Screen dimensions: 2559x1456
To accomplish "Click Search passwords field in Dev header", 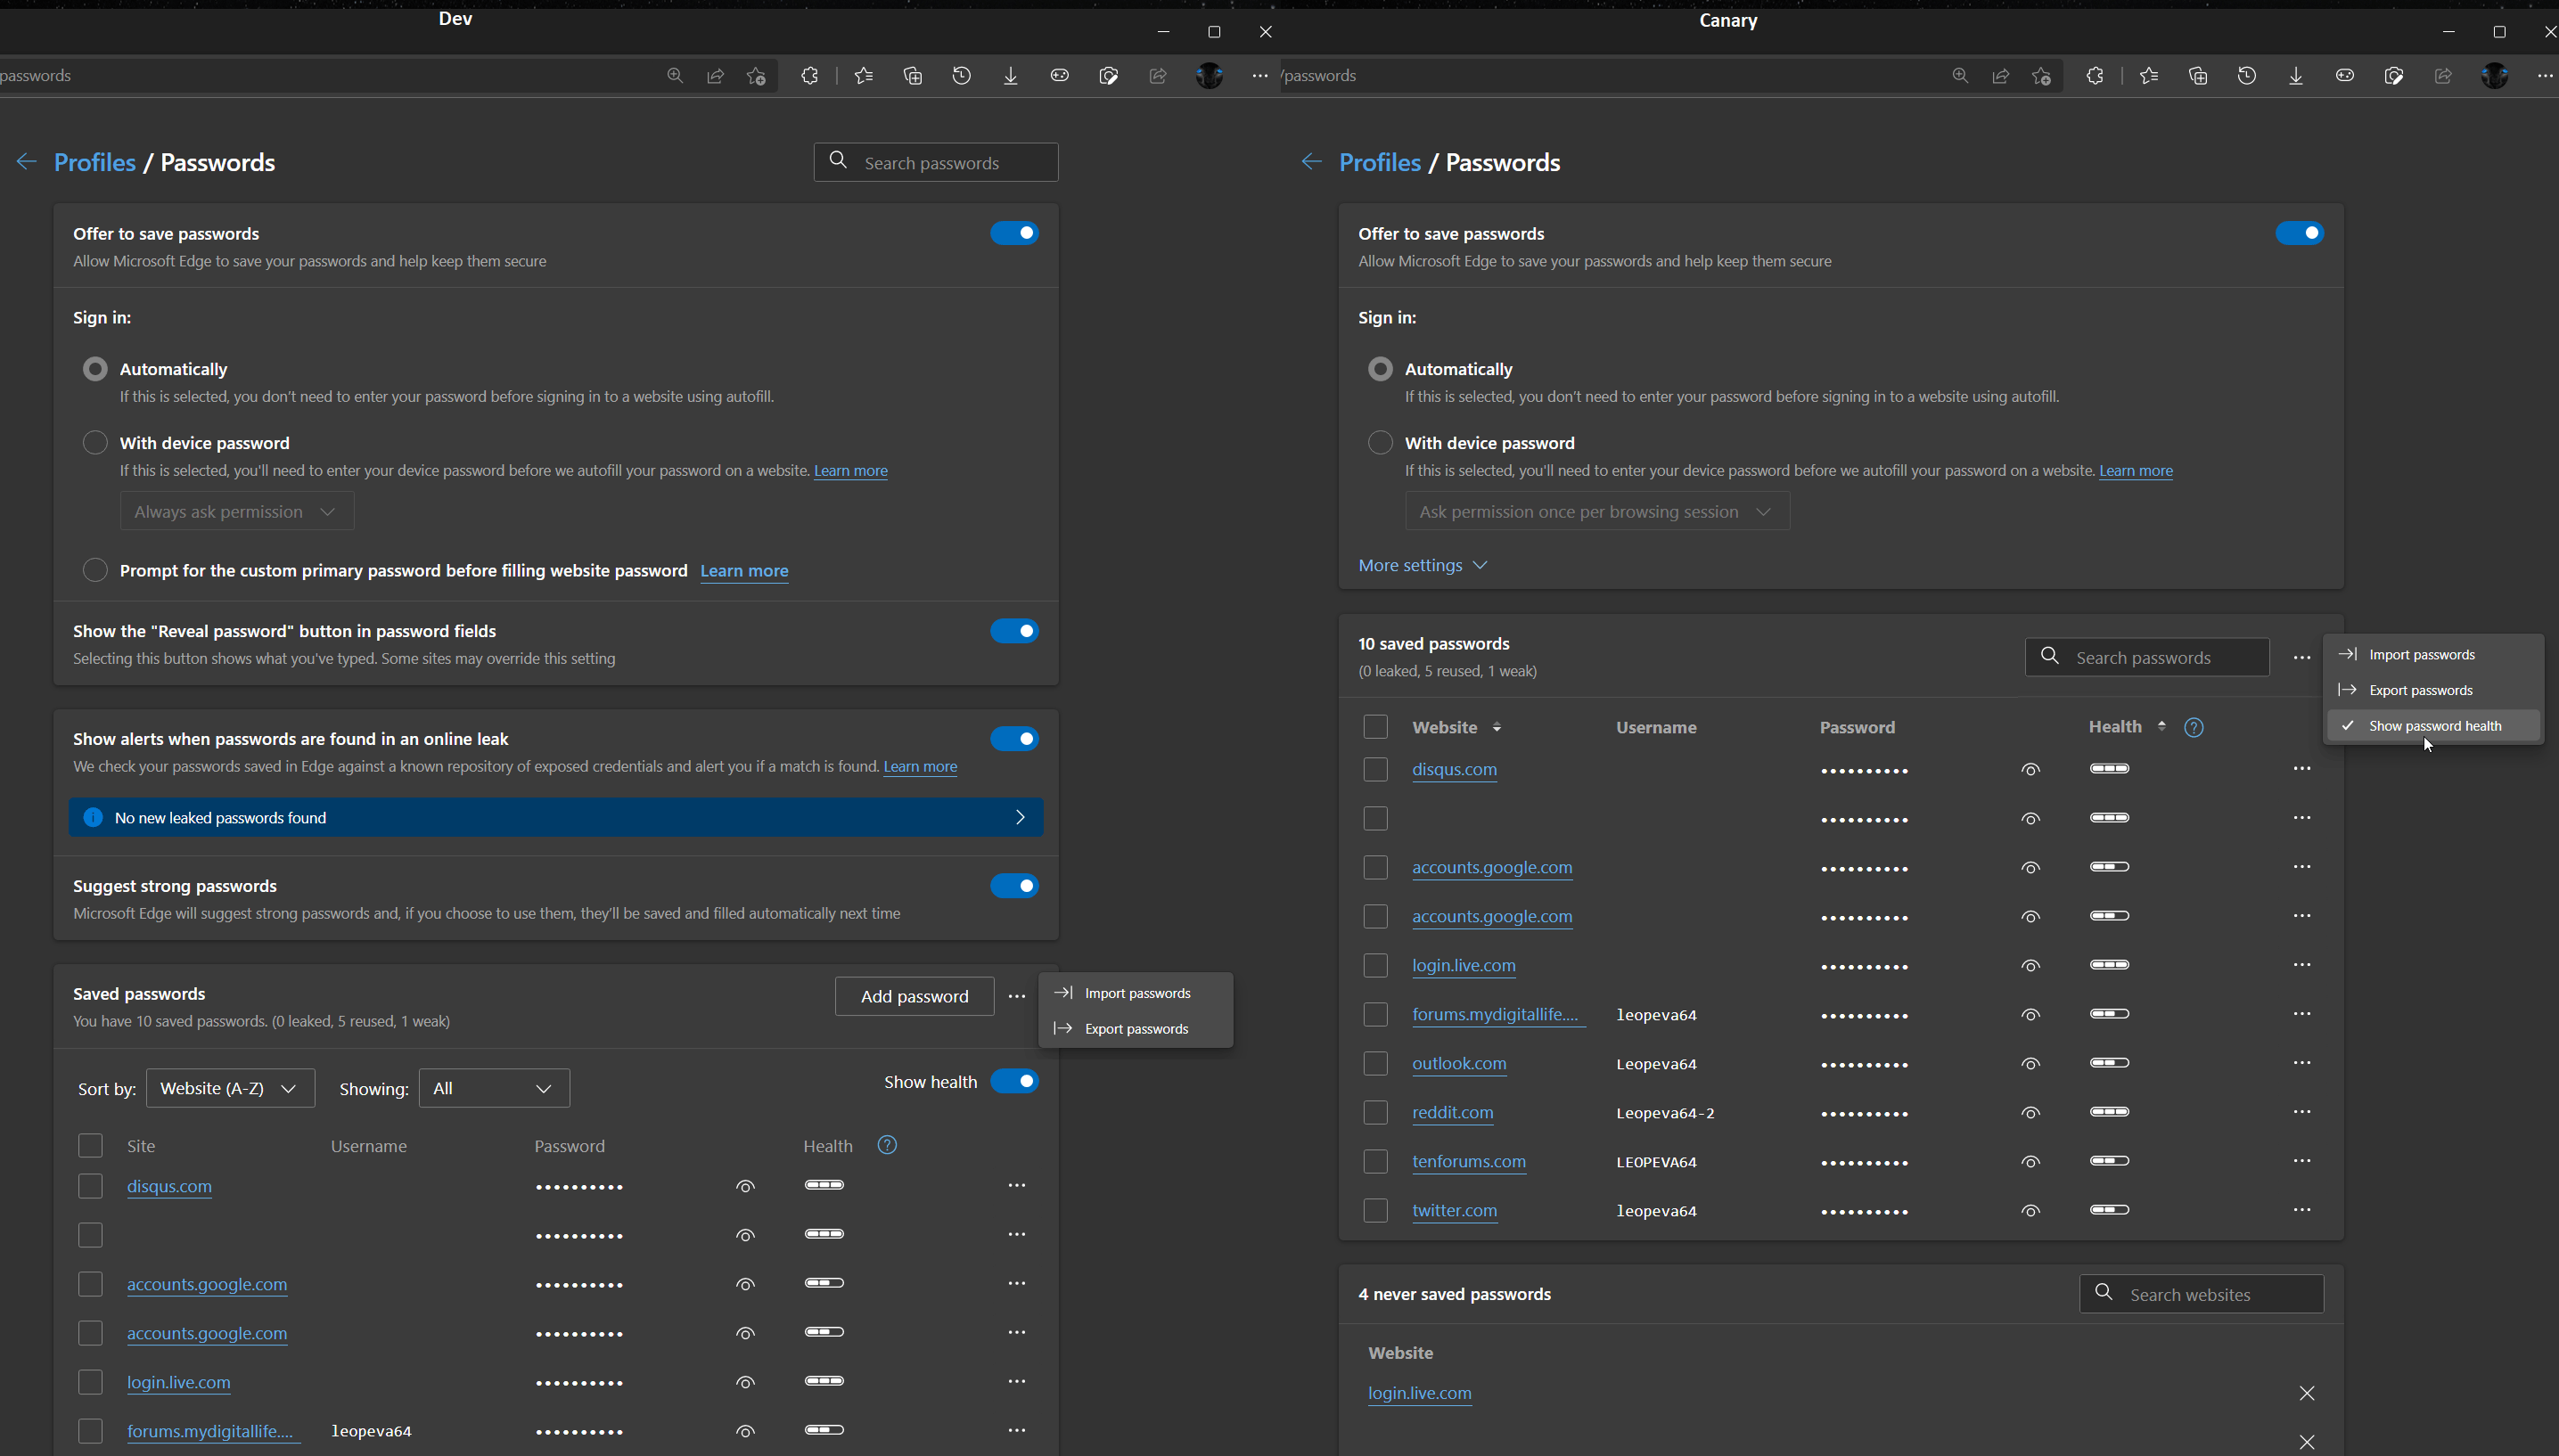I will [x=936, y=162].
